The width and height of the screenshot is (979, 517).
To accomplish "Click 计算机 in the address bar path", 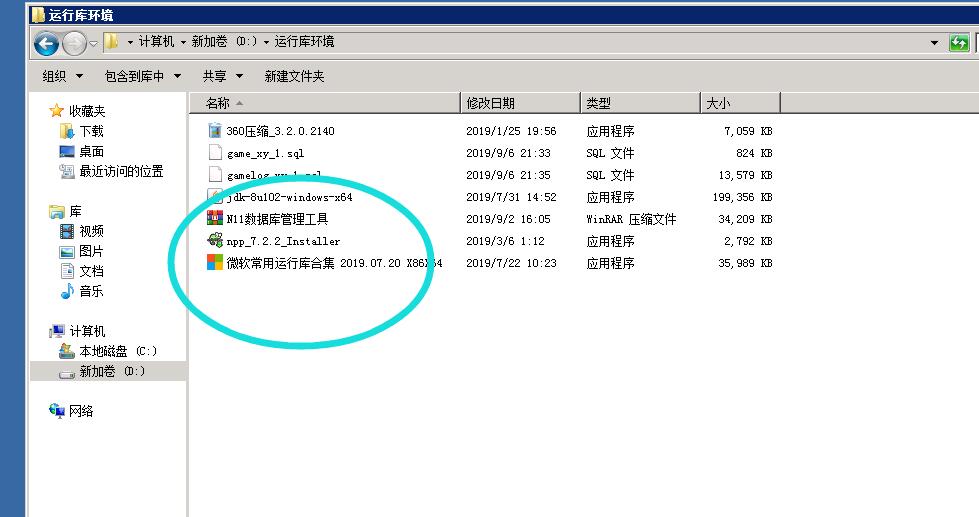I will coord(157,41).
